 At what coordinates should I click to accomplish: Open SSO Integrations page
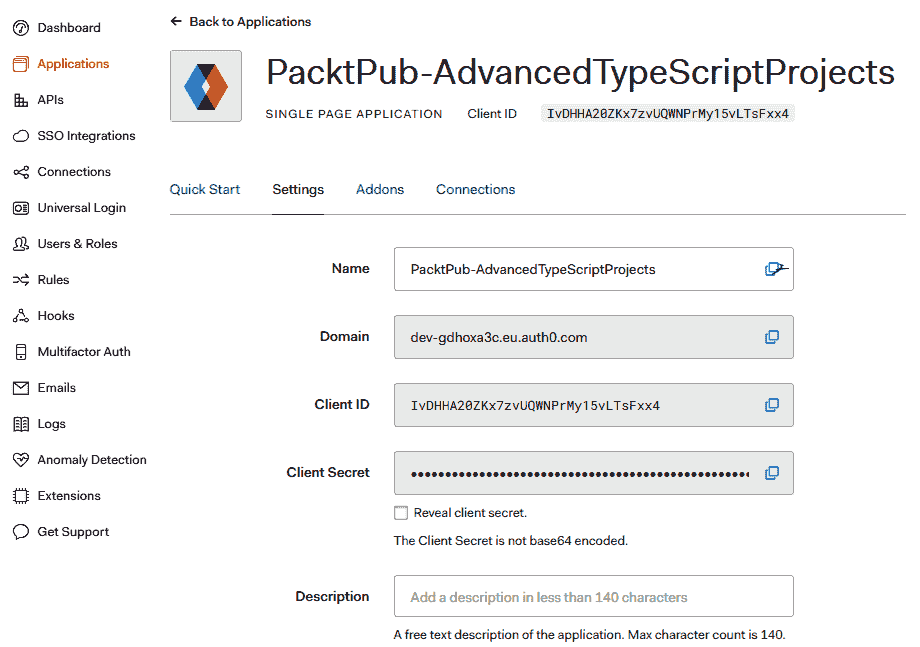click(86, 136)
